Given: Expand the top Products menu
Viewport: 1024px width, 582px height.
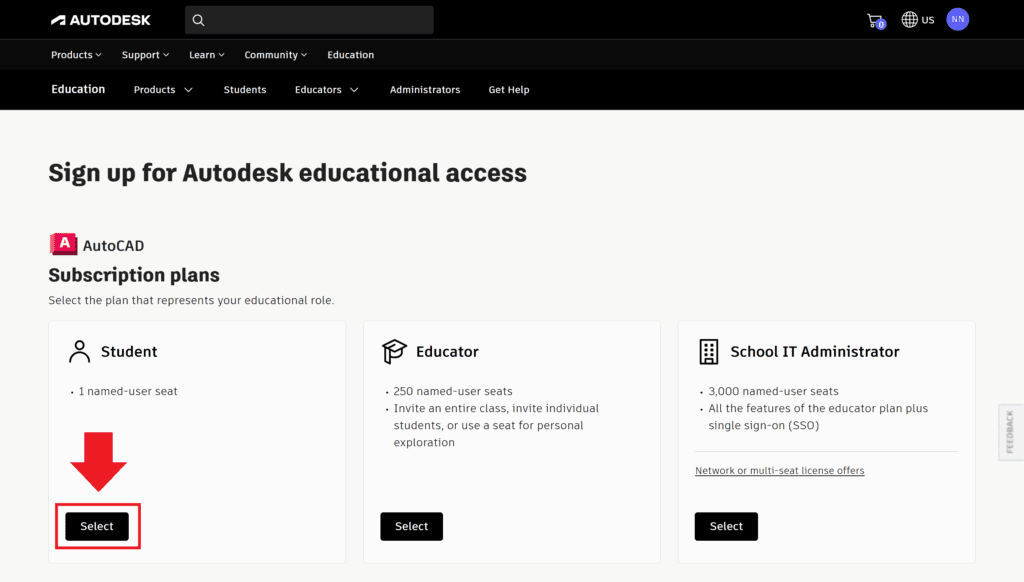Looking at the screenshot, I should point(76,55).
